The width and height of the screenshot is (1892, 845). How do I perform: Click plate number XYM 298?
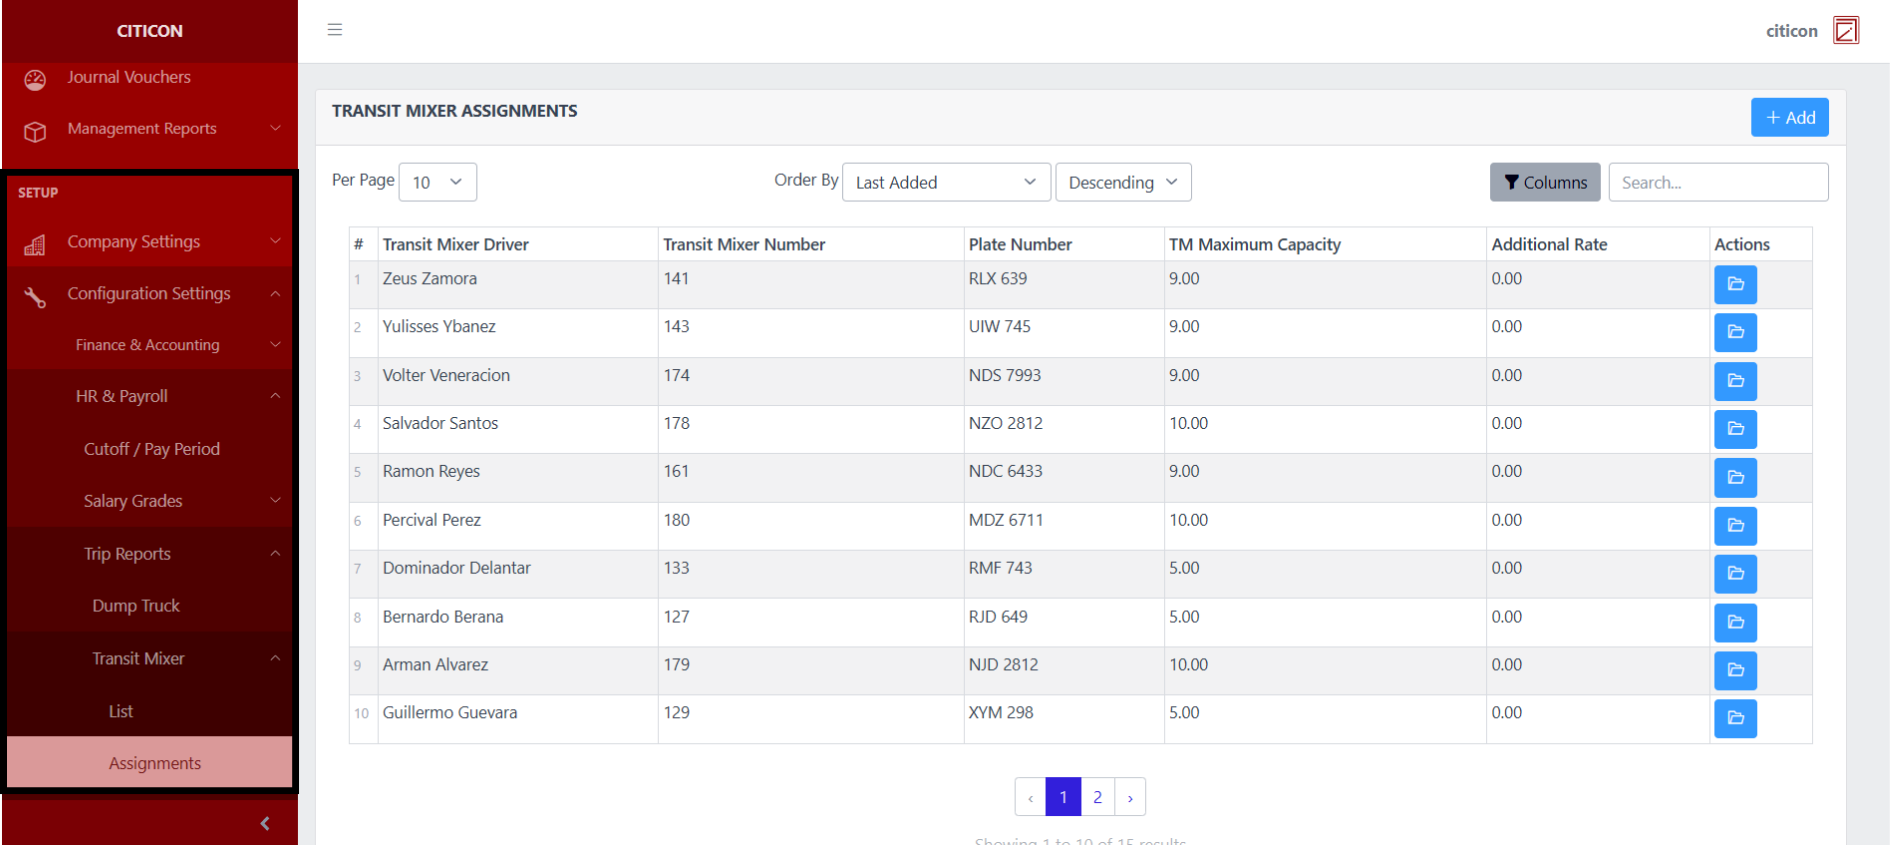(x=1000, y=712)
